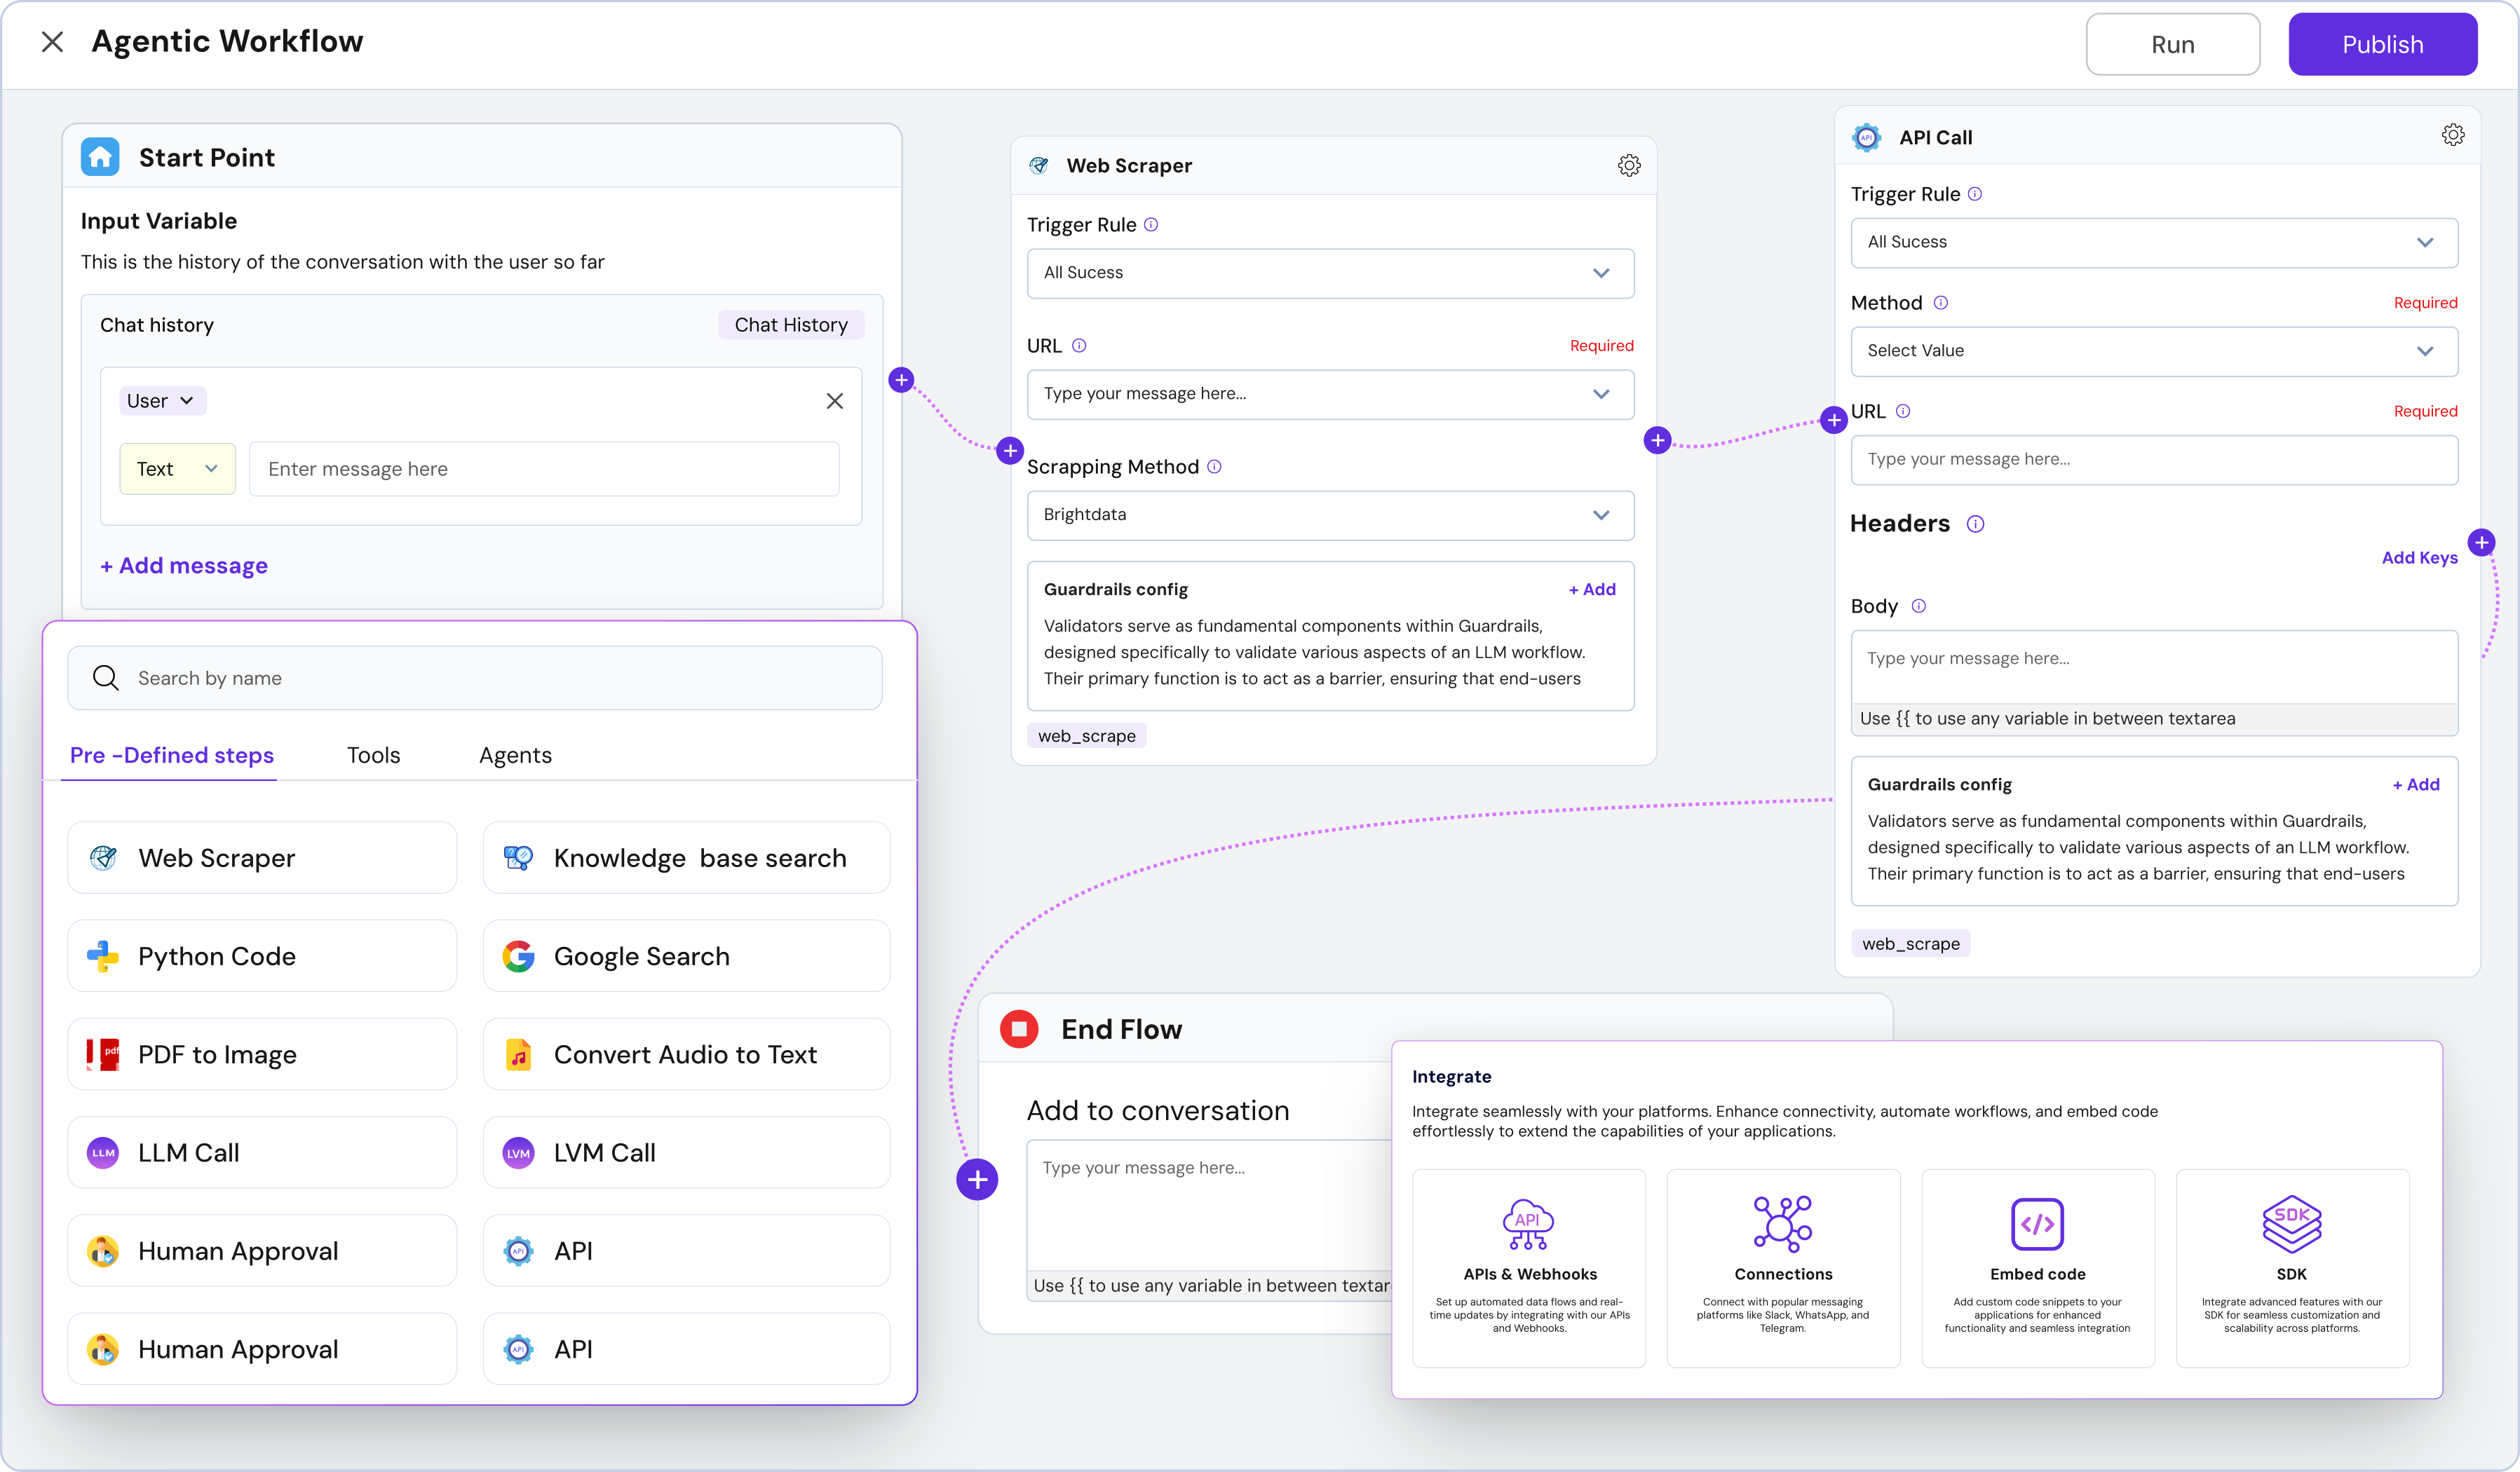Click the Connections network icon
Screen dimensions: 2520x1472
(x=1782, y=1224)
